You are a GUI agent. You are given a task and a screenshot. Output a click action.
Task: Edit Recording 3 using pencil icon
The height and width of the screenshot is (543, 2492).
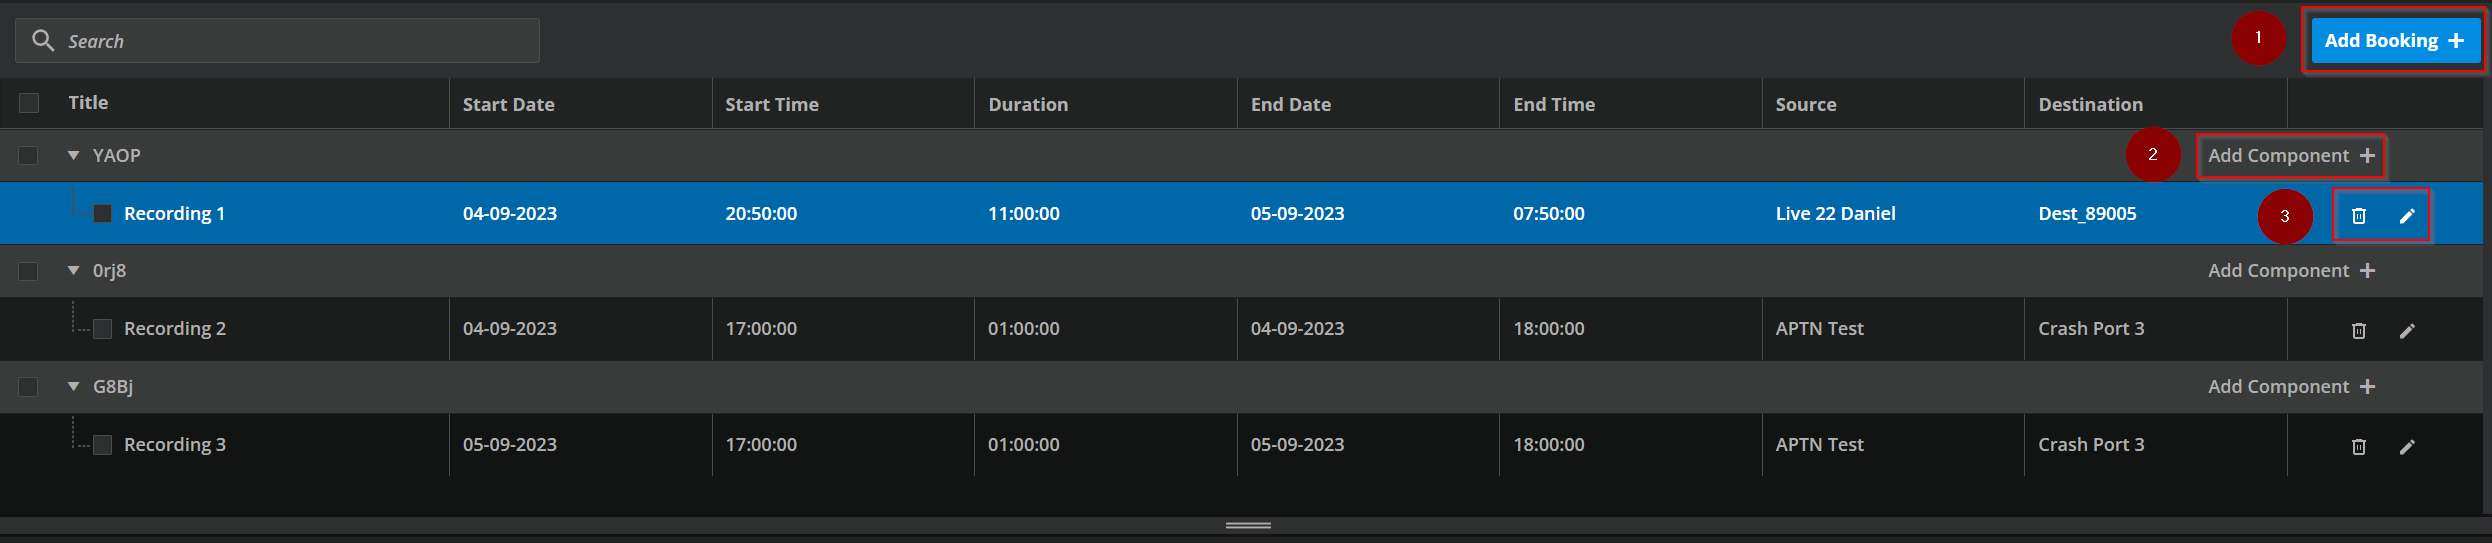click(2406, 447)
